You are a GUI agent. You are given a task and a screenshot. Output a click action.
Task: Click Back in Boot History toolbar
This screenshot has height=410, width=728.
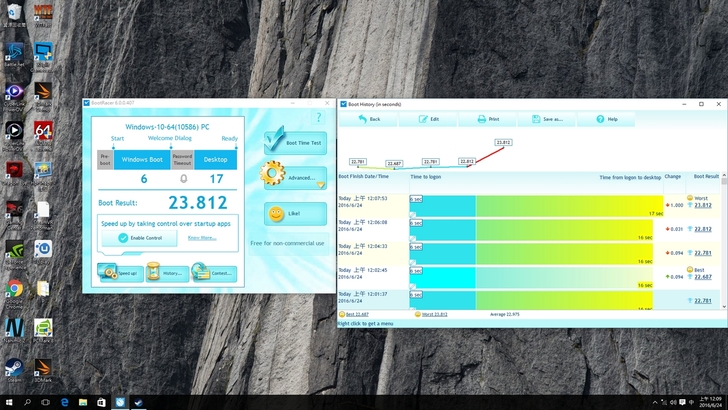[x=369, y=119]
